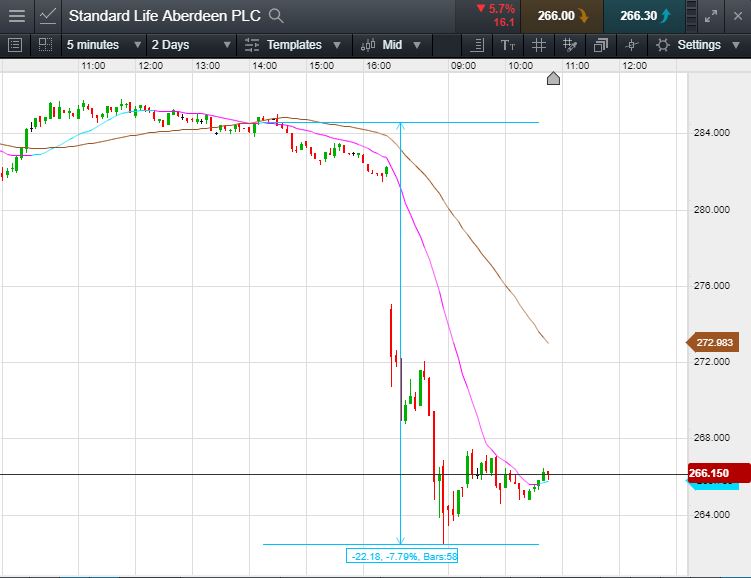Screen dimensions: 751x578
Task: Open the Mid price type dropdown
Action: (391, 45)
